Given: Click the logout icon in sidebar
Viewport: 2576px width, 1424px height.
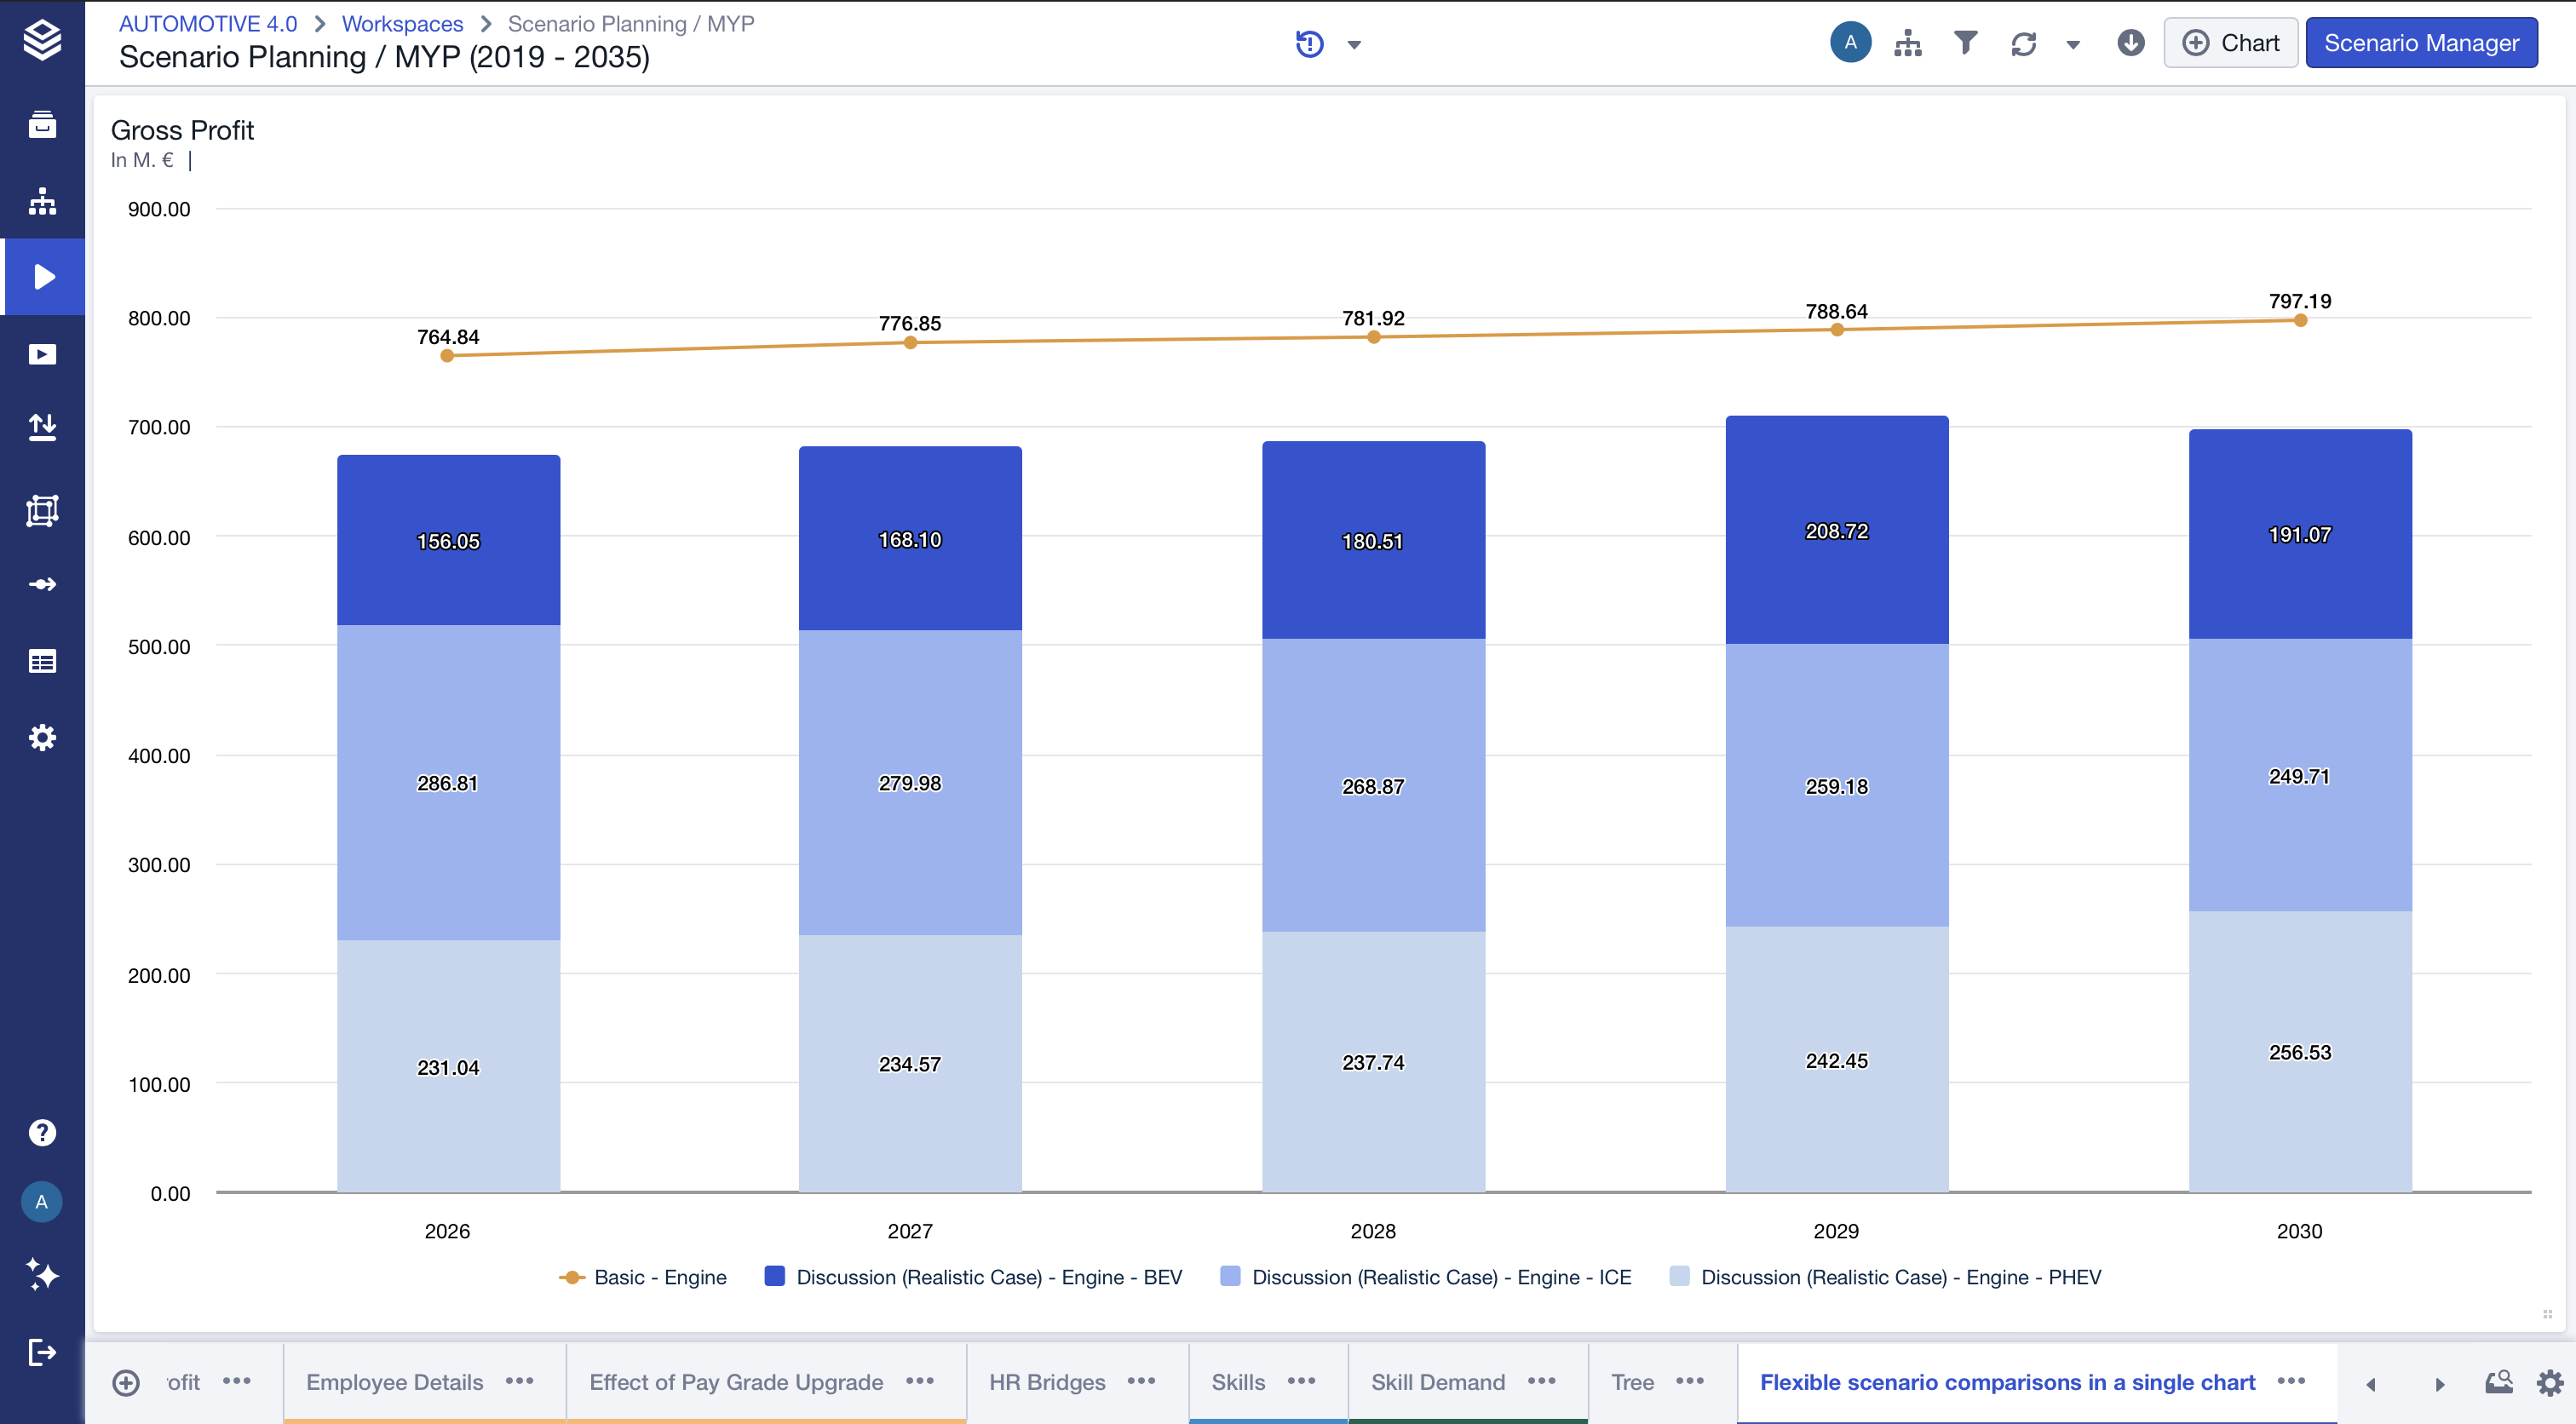Looking at the screenshot, I should tap(42, 1352).
